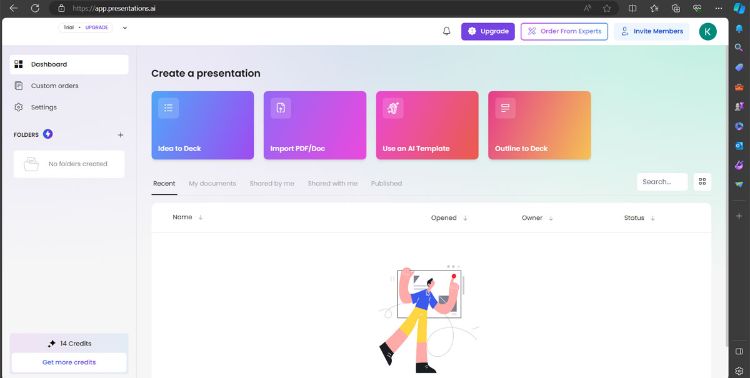
Task: Open Settings in the sidebar
Action: (x=69, y=107)
